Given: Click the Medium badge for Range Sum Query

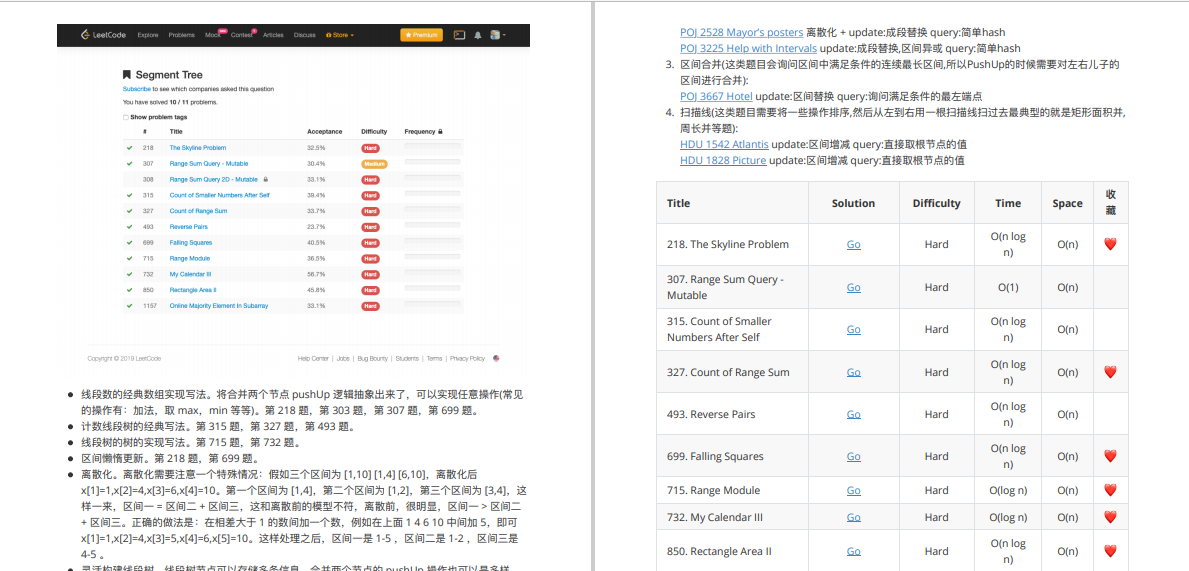Looking at the screenshot, I should [x=375, y=164].
